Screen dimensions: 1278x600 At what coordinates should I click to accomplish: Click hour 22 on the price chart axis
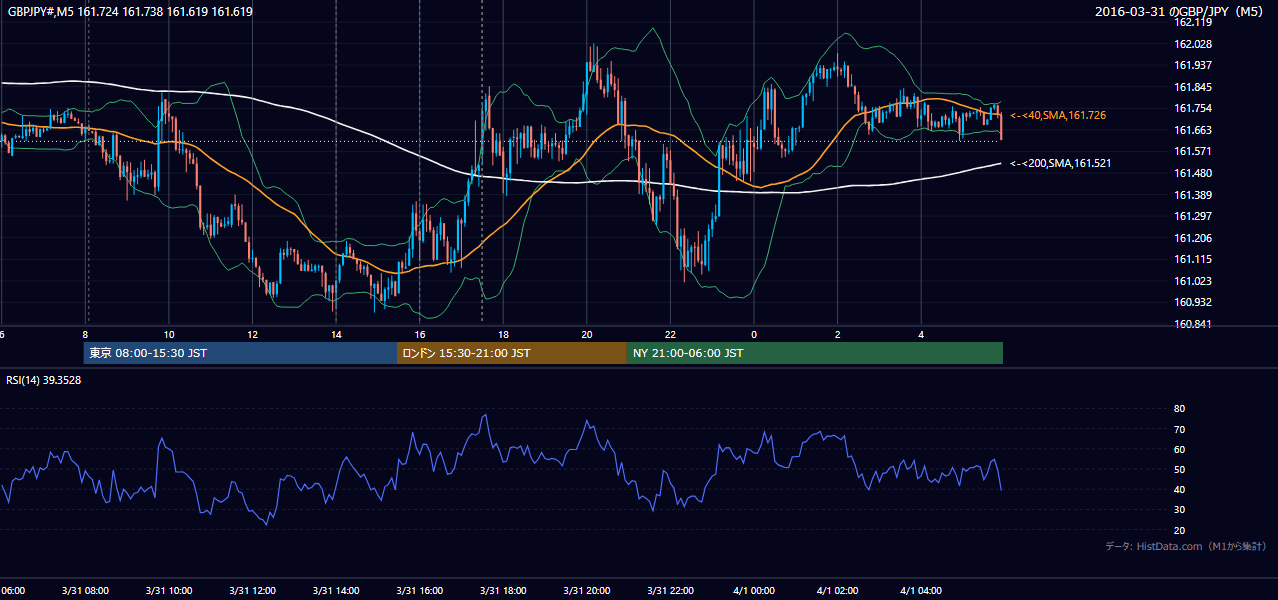coord(670,334)
